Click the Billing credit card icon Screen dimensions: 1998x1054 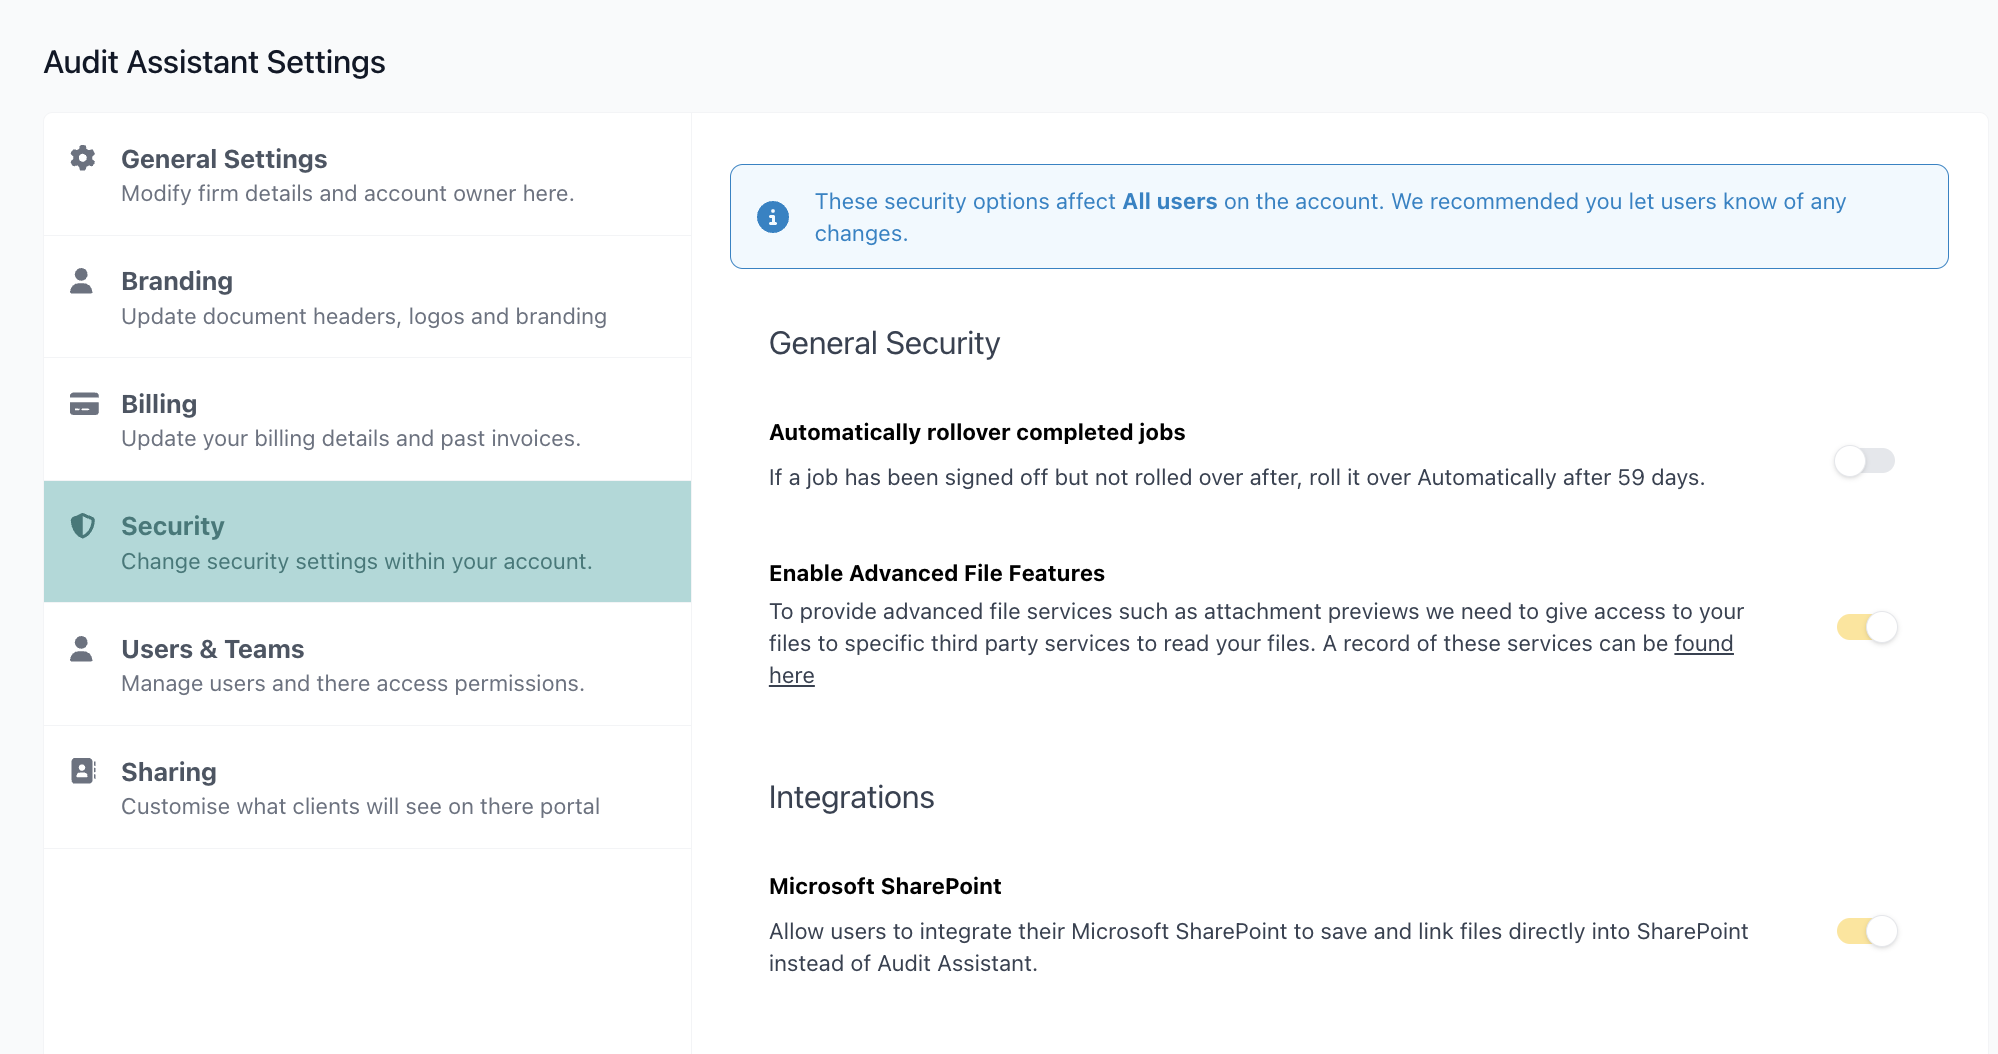(84, 404)
